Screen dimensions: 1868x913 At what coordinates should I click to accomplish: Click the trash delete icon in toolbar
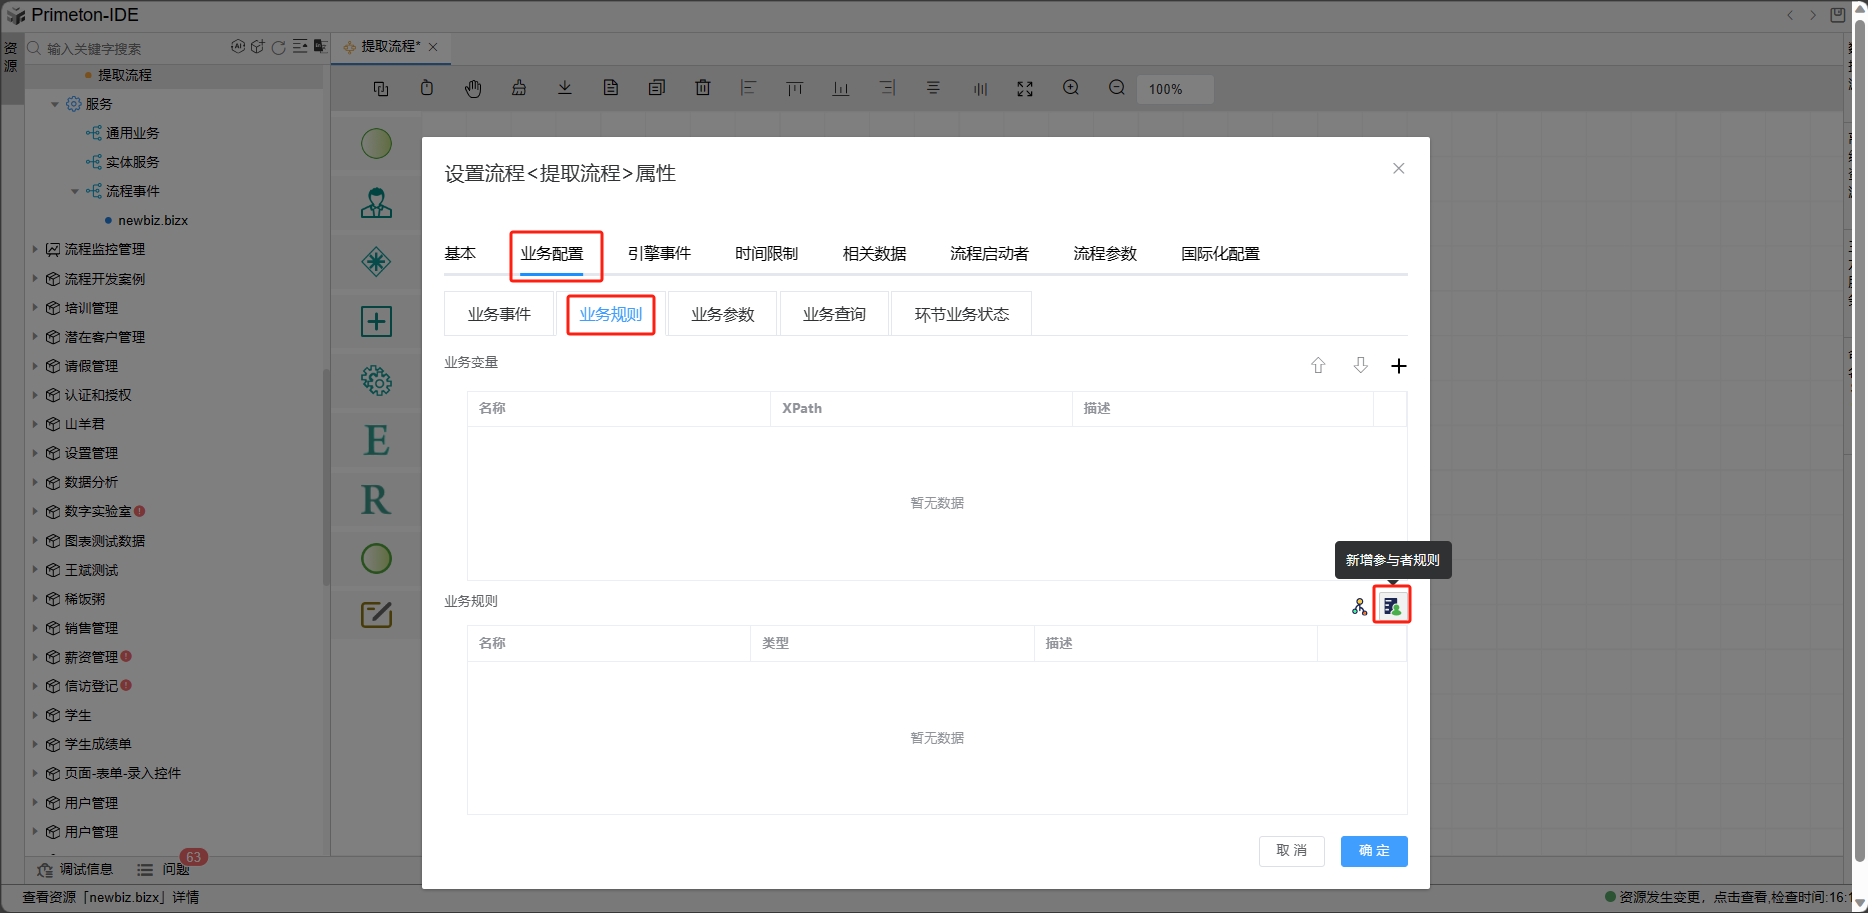702,88
